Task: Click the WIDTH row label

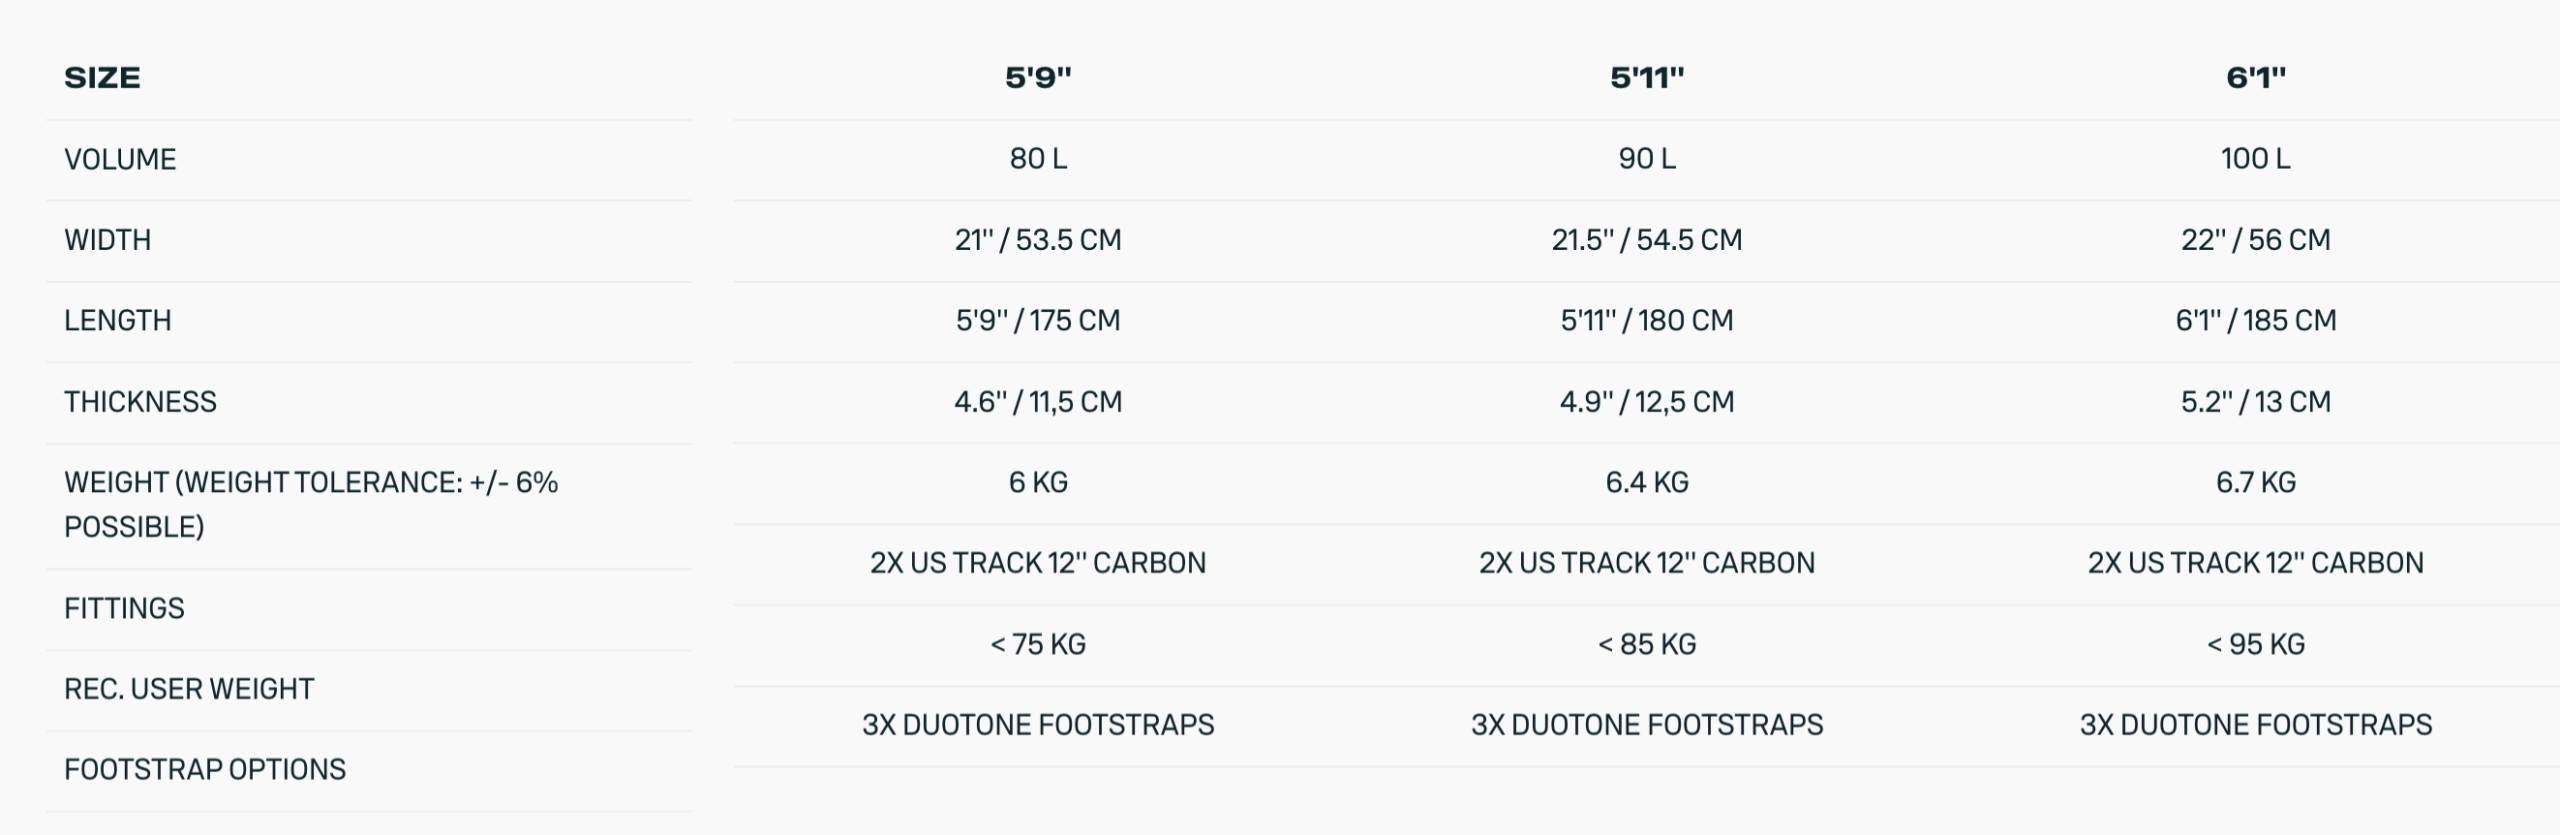Action: [x=107, y=240]
